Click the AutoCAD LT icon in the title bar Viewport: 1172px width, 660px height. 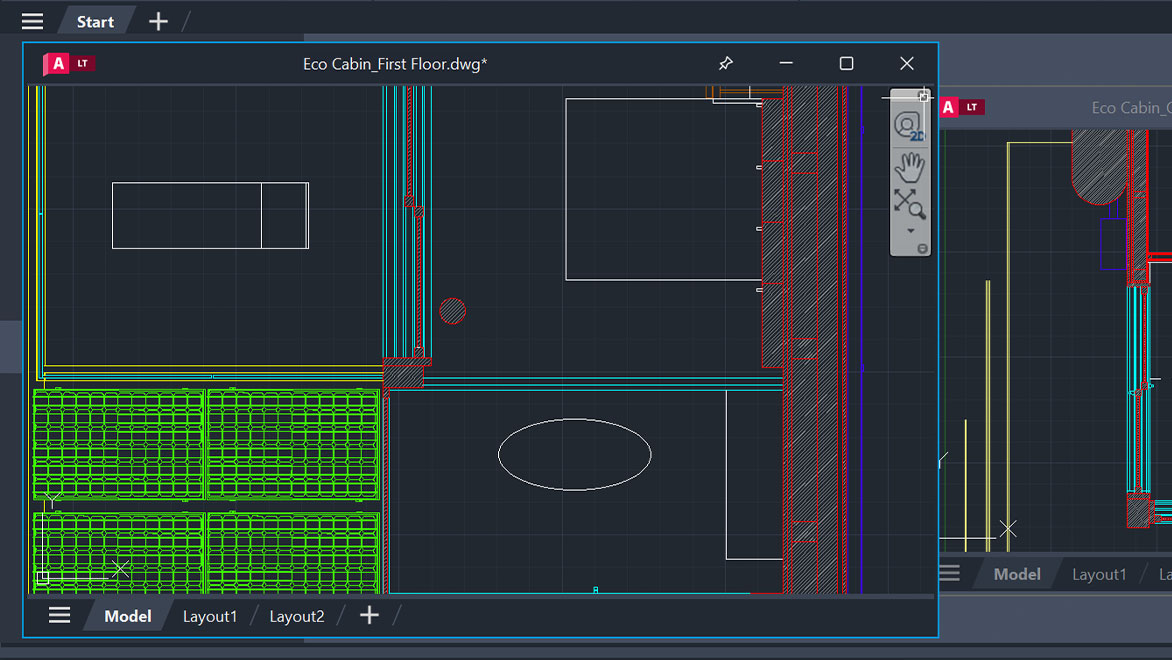(68, 62)
